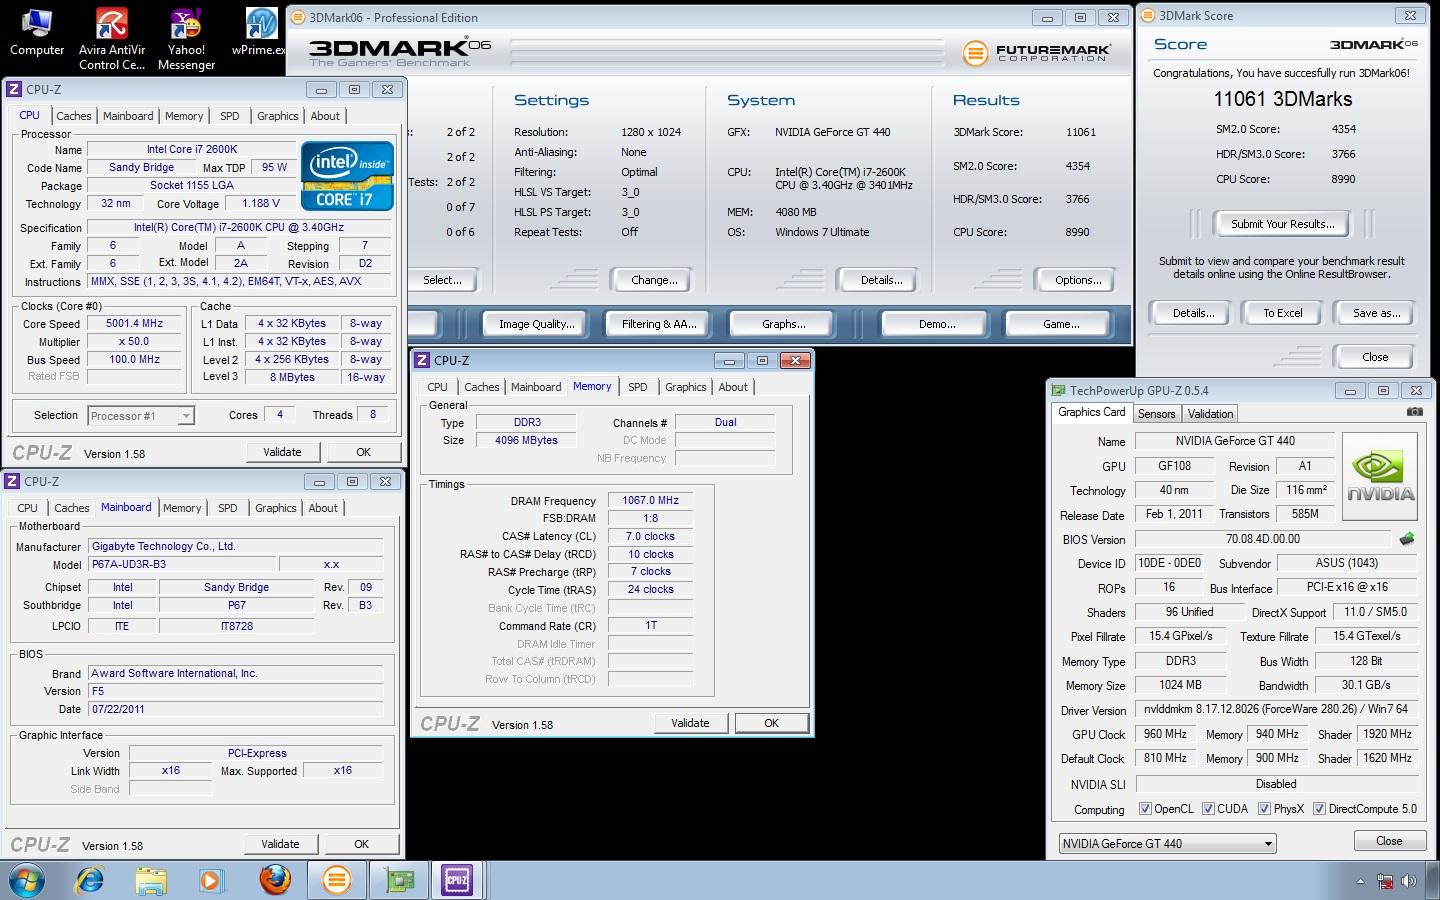
Task: Open the Validation tab in GPU-Z
Action: (1210, 414)
